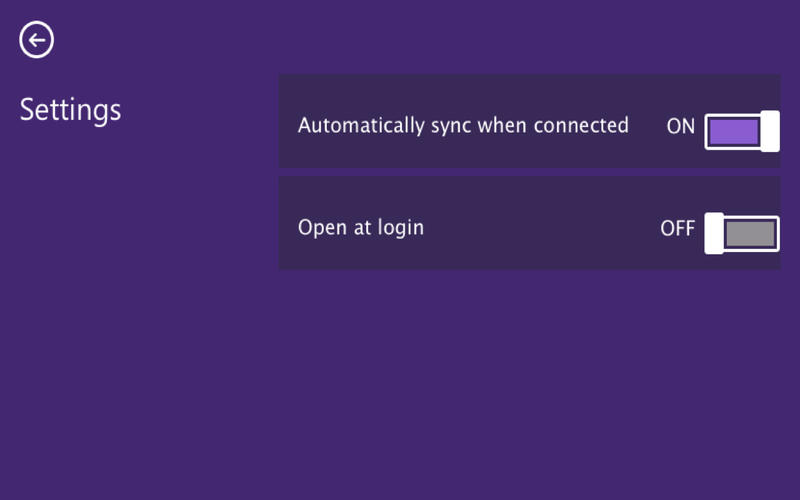Enable the Open at login switch
The image size is (800, 500).
(x=741, y=233)
